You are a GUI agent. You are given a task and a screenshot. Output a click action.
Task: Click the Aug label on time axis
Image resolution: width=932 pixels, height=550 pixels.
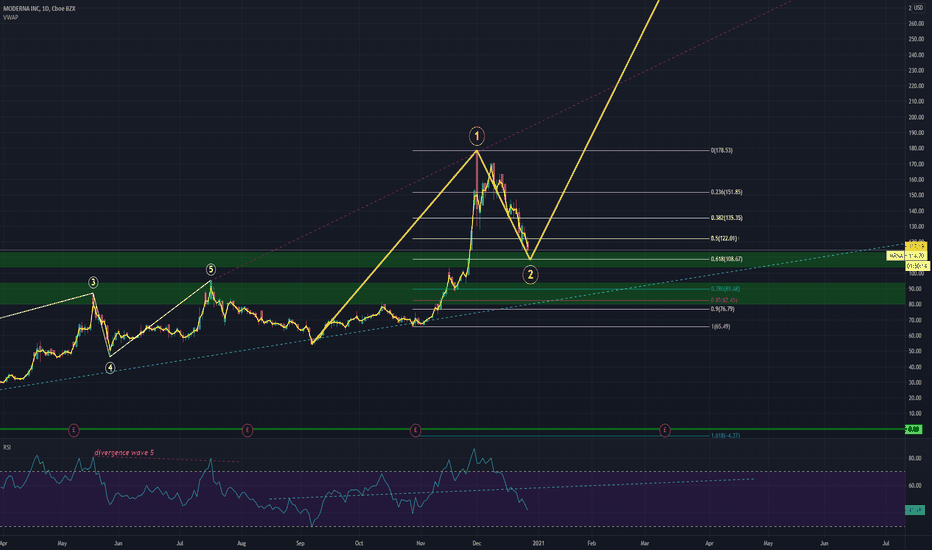241,543
